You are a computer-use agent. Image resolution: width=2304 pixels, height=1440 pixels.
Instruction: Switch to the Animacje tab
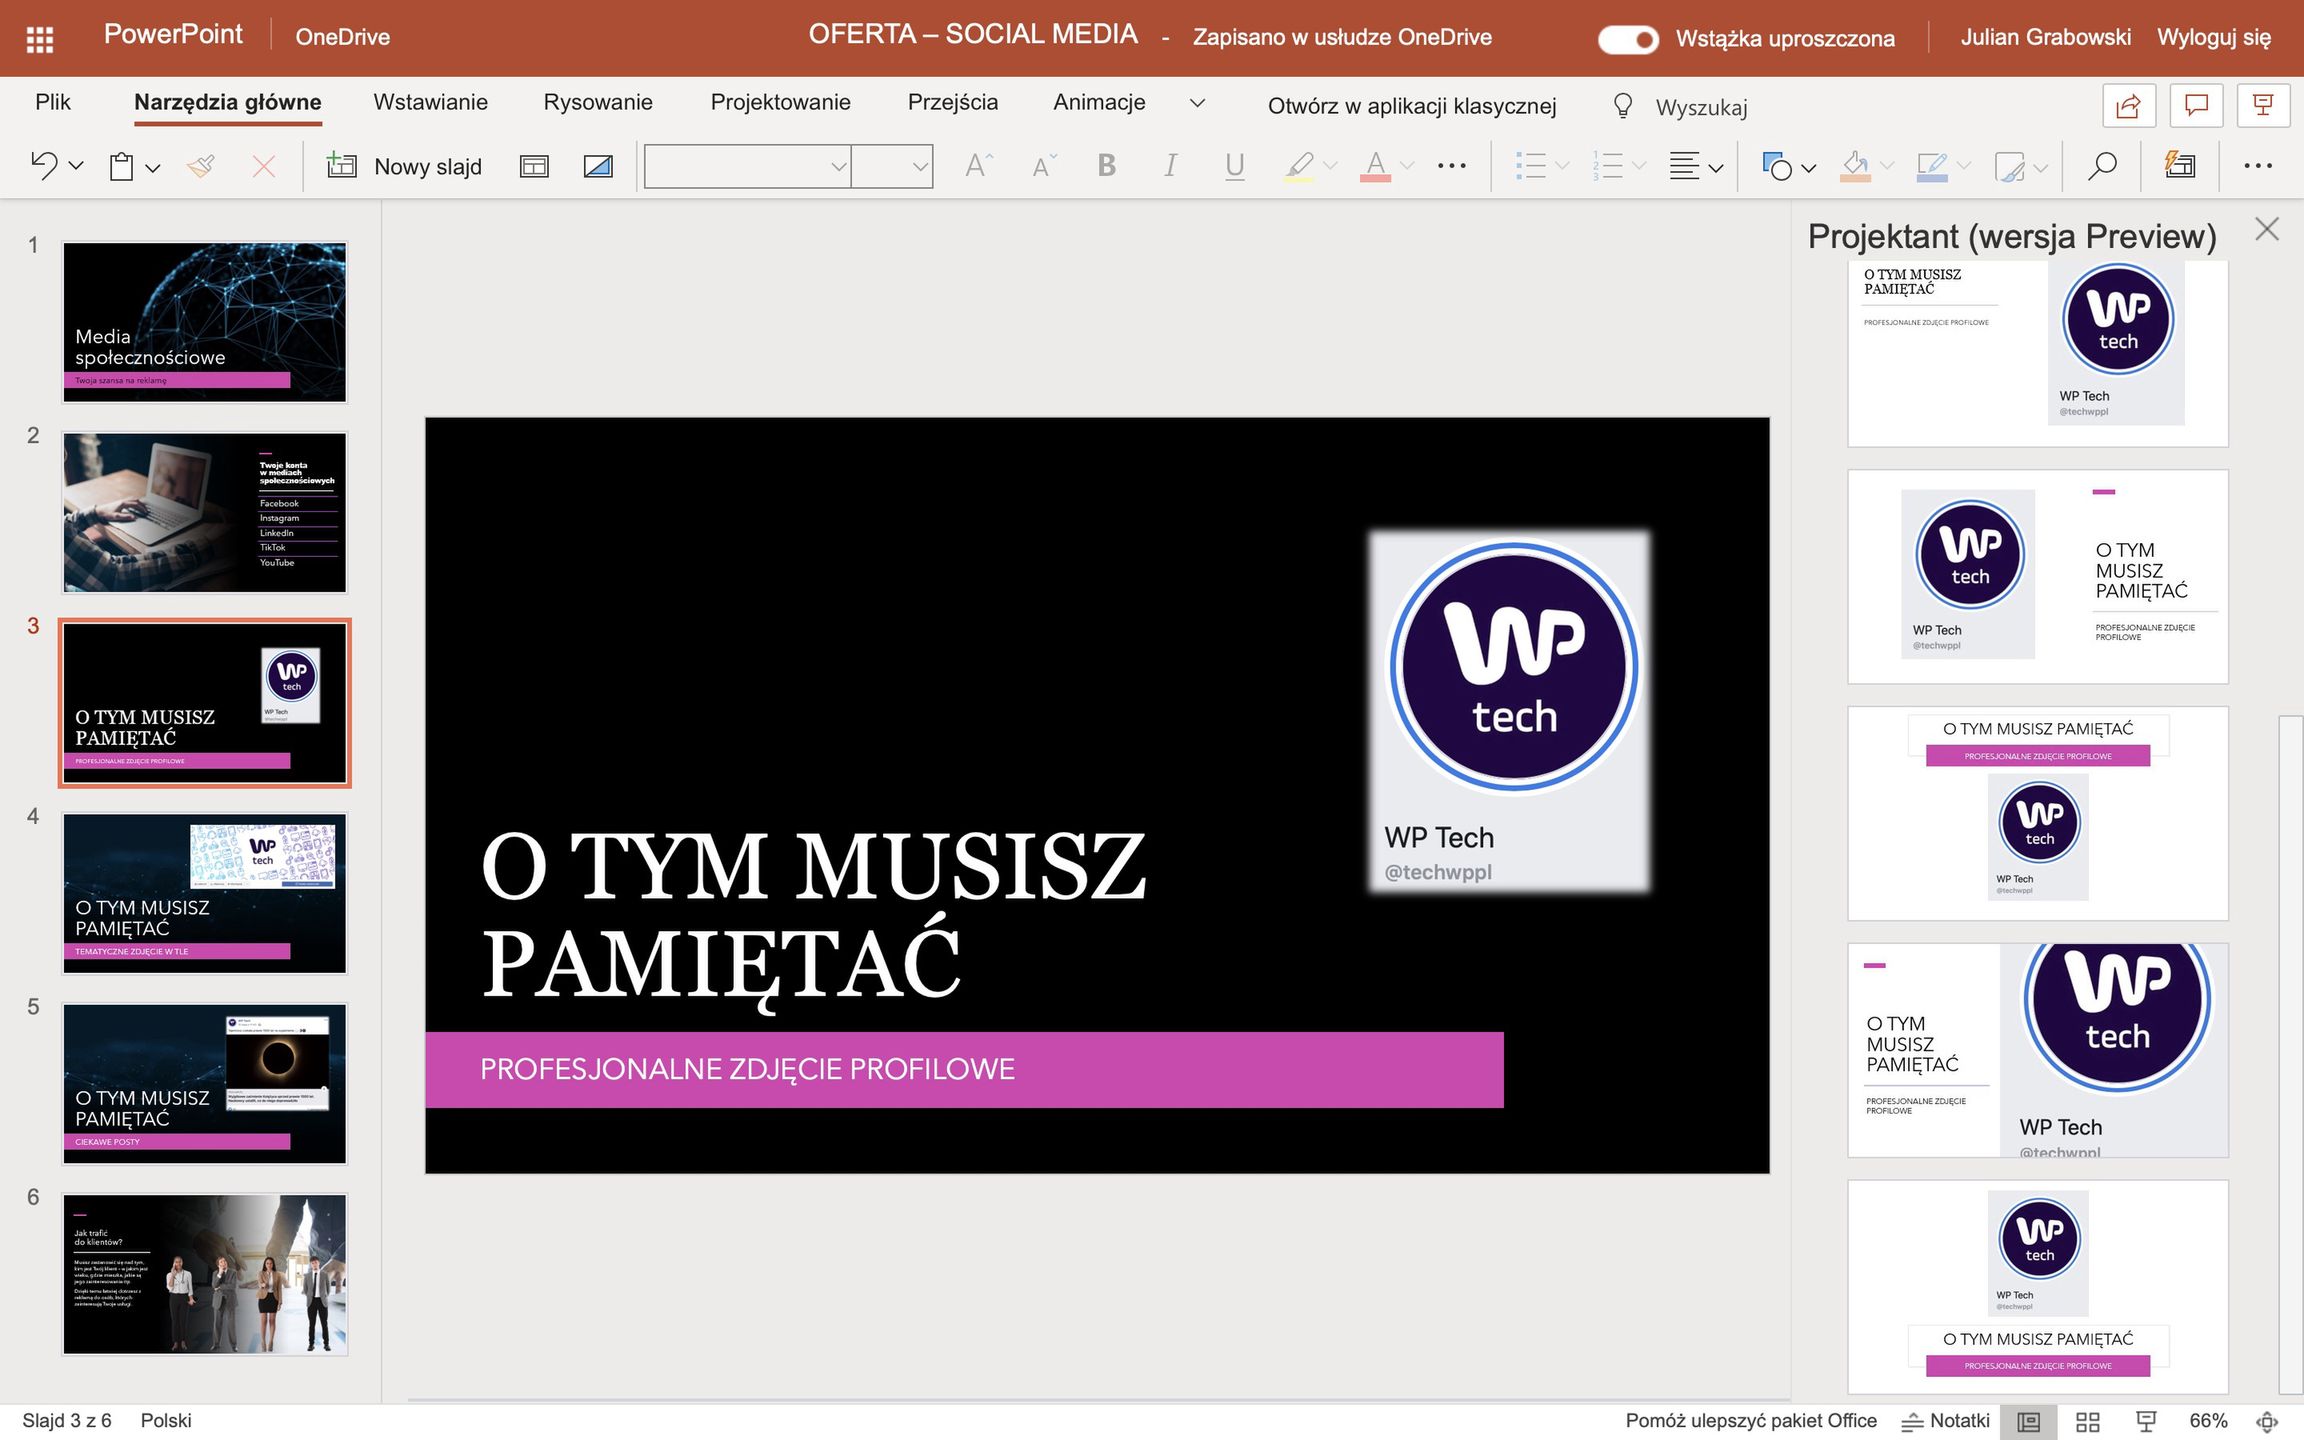1099,102
